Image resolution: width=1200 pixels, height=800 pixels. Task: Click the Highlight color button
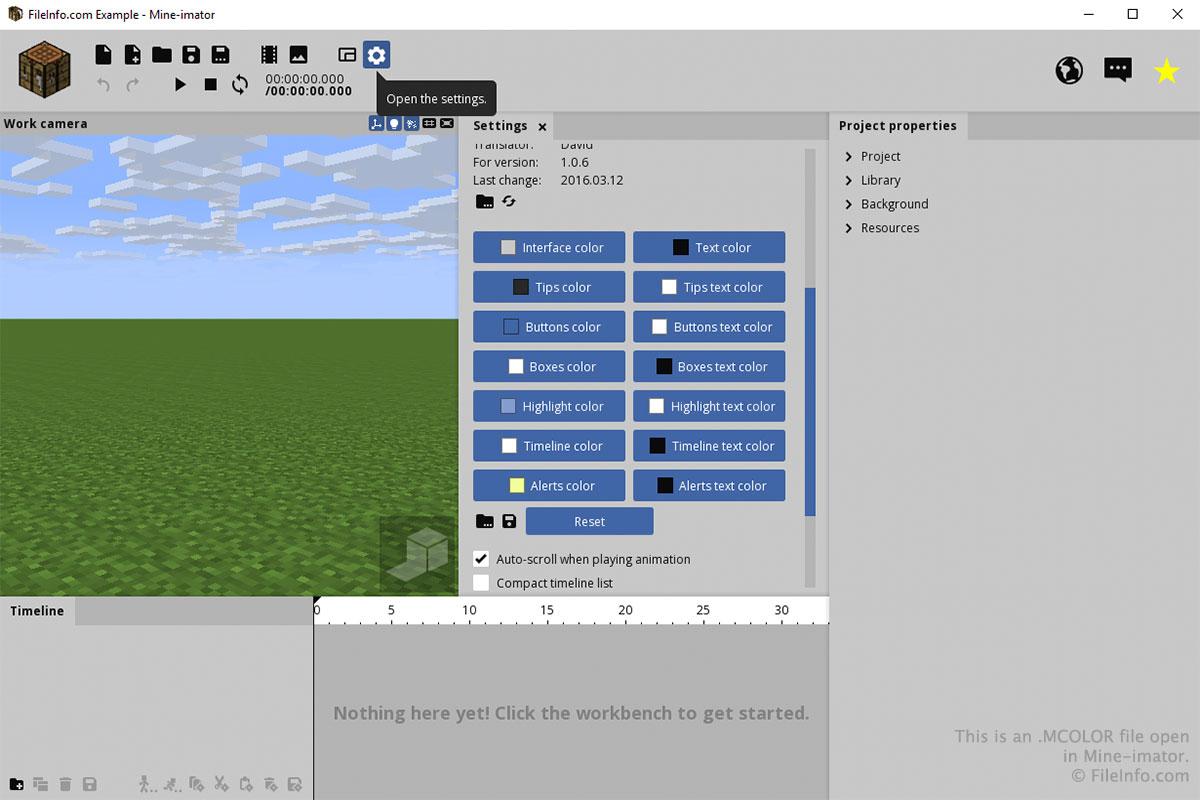[549, 406]
